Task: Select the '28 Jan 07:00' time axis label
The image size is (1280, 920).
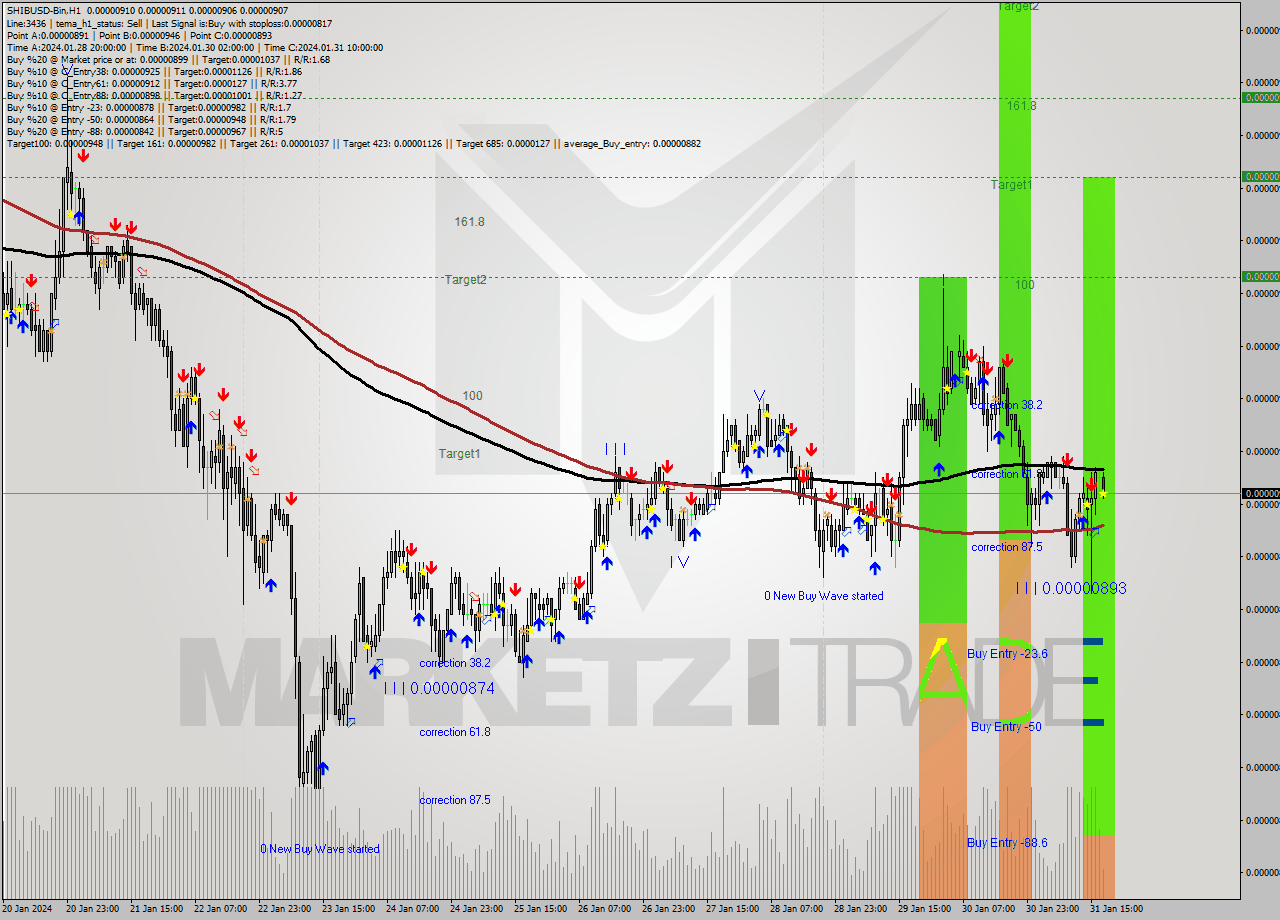Action: [796, 909]
